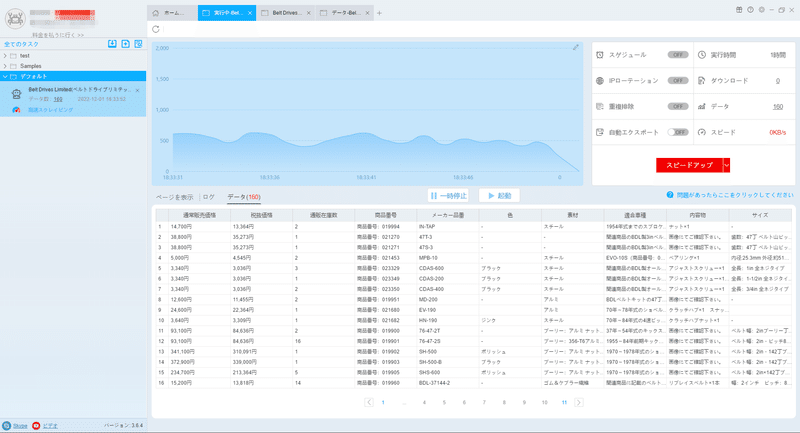Image resolution: width=800 pixels, height=433 pixels.
Task: Click the Skype link text
Action: (x=20, y=425)
